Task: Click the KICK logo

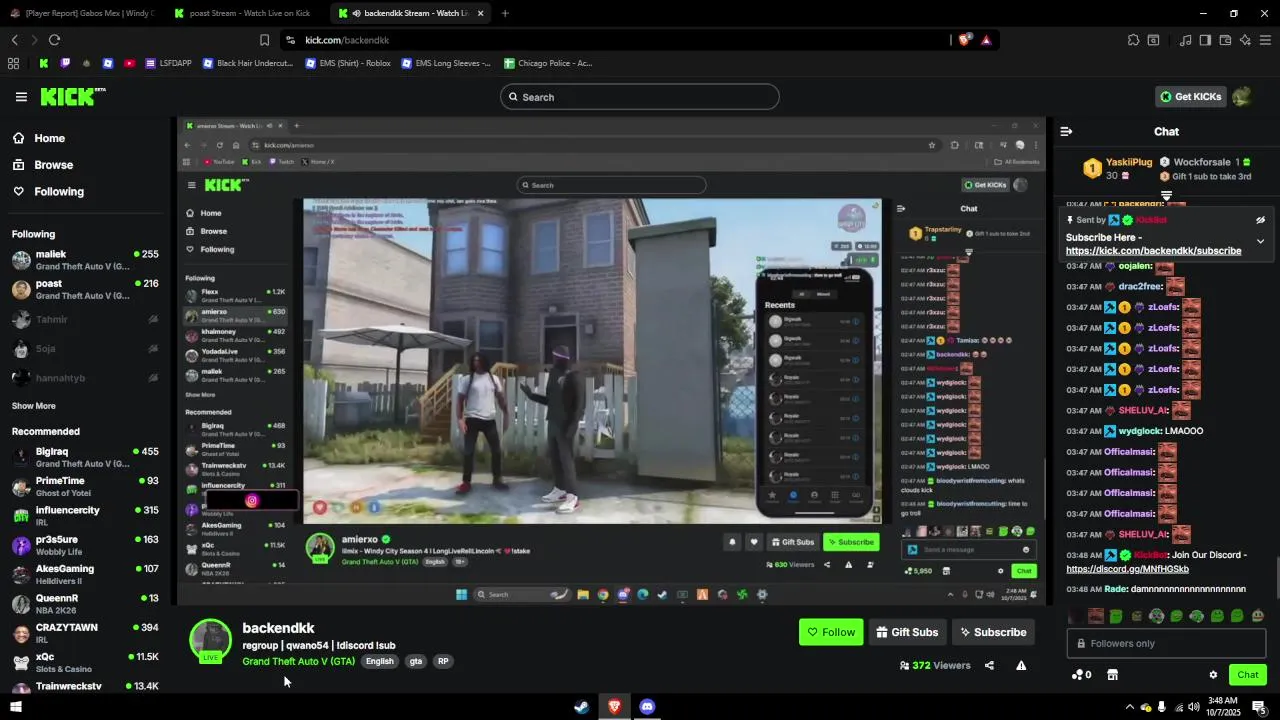Action: [72, 97]
